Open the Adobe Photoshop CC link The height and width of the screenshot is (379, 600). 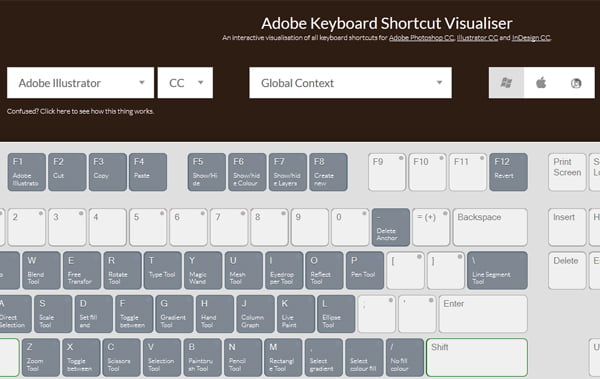(x=421, y=38)
